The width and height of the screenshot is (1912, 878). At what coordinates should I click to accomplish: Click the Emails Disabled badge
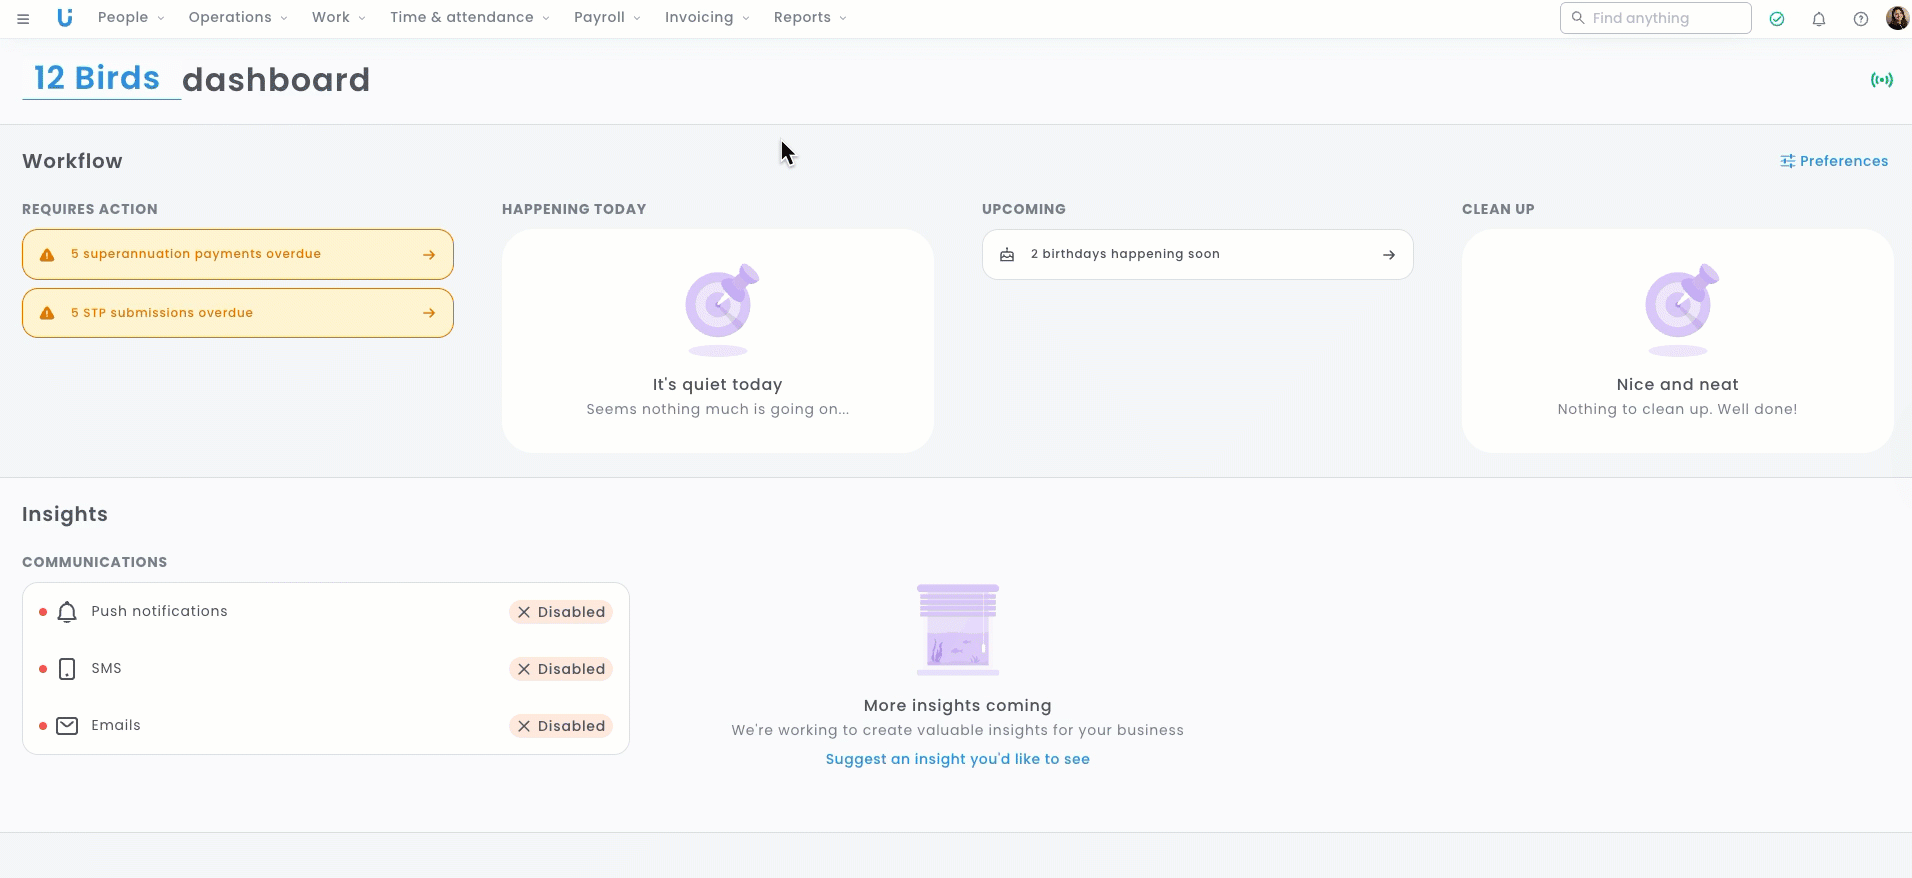[x=561, y=726]
